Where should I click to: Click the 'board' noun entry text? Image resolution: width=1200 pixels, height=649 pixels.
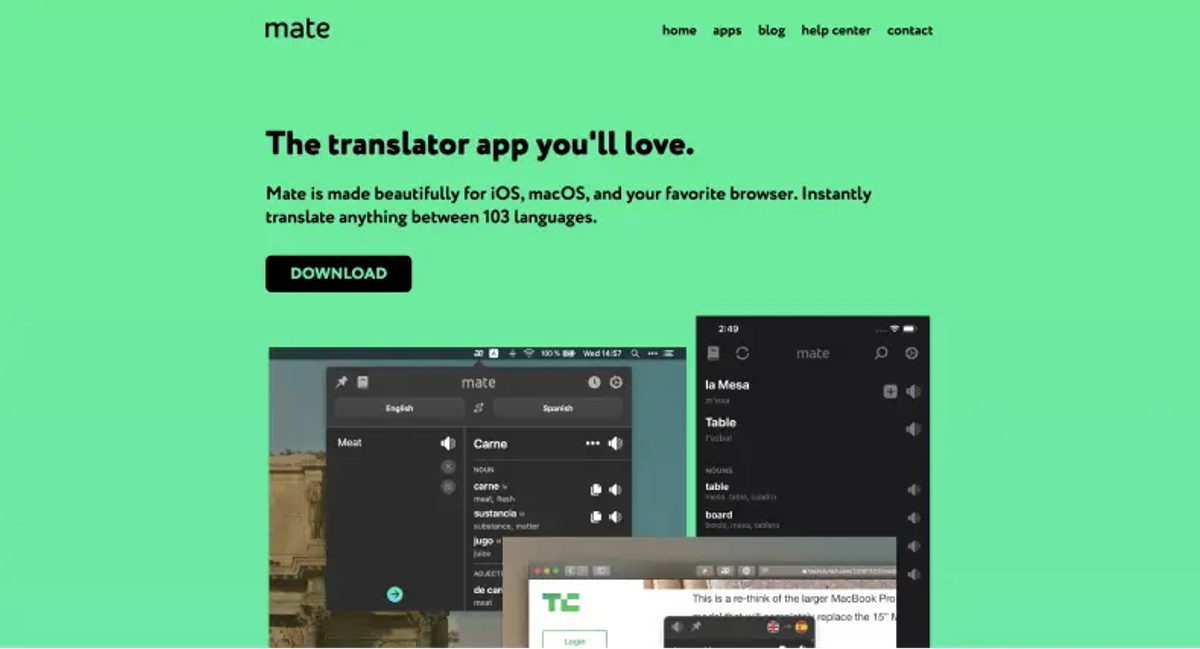[719, 515]
